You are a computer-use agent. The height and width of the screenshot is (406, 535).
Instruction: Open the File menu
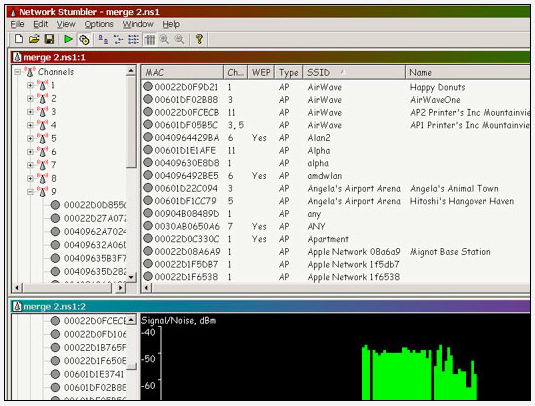pyautogui.click(x=17, y=24)
